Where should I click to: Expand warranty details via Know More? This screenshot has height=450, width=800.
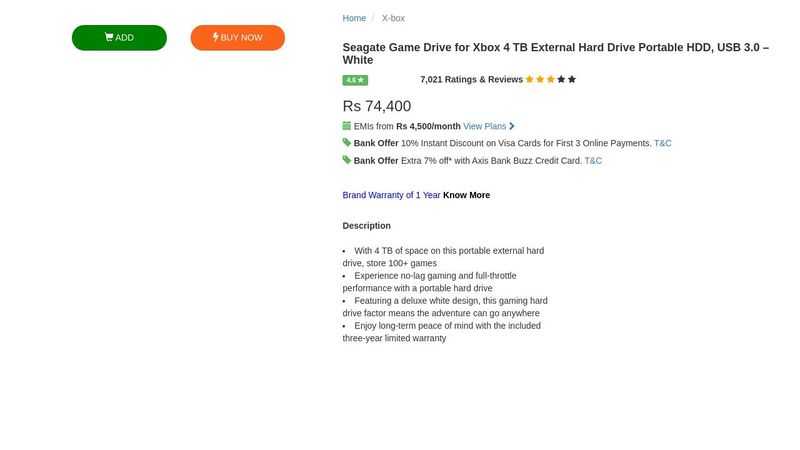pyautogui.click(x=466, y=195)
